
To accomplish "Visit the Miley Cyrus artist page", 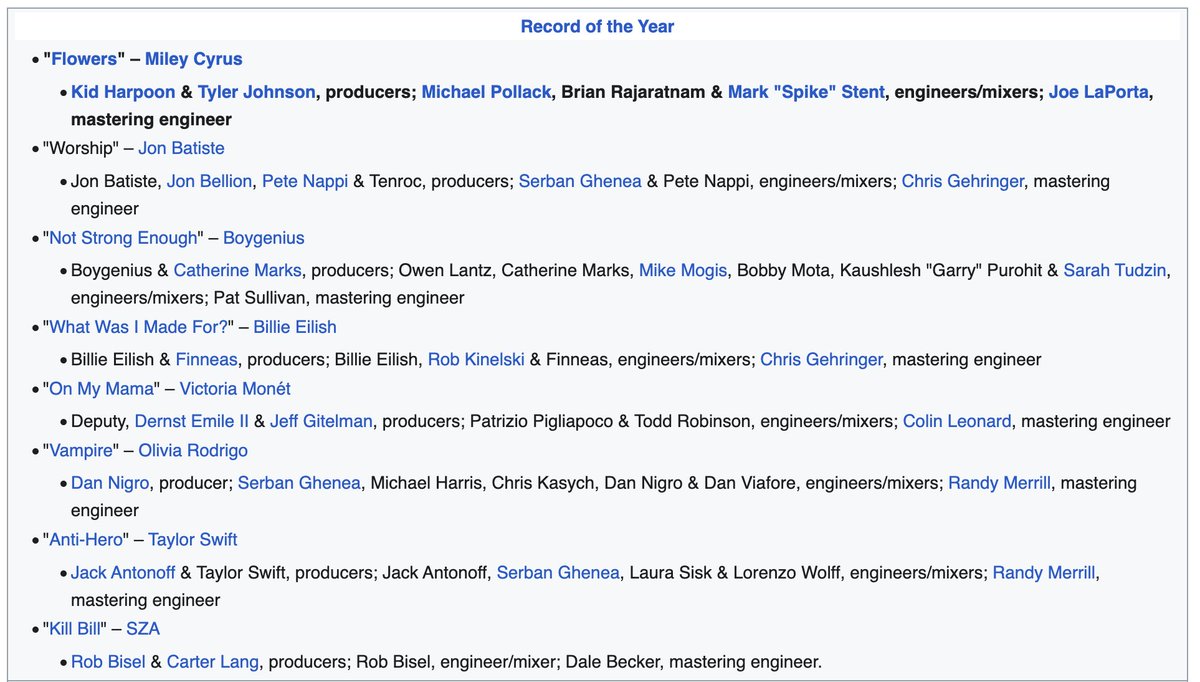I will click(x=192, y=59).
